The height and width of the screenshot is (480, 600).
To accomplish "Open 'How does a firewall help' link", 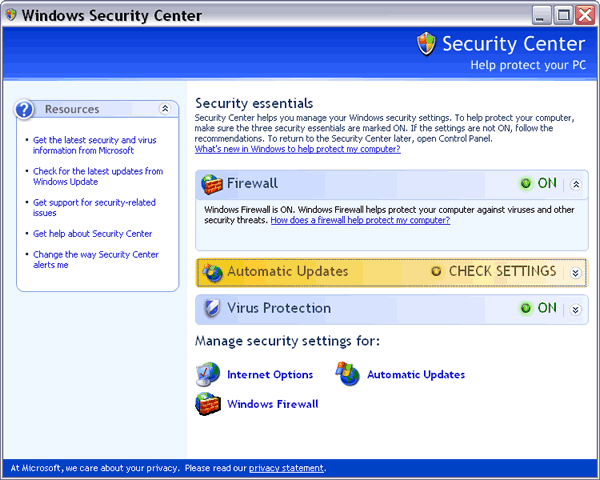I will [360, 220].
